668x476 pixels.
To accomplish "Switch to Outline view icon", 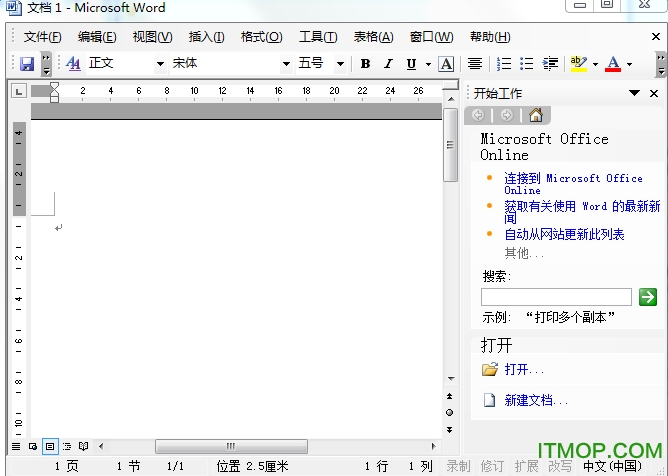I will click(x=67, y=447).
